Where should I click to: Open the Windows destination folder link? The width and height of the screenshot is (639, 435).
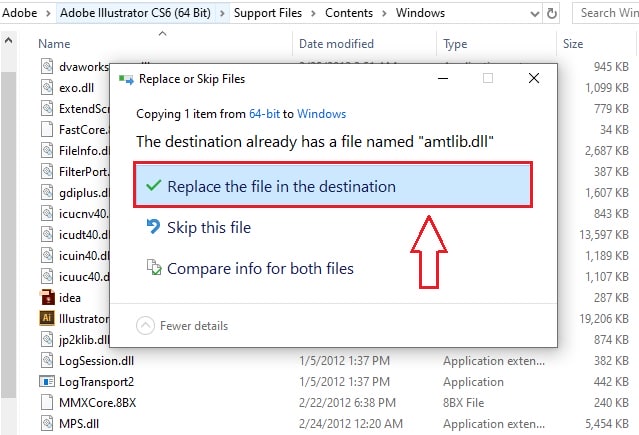point(321,114)
